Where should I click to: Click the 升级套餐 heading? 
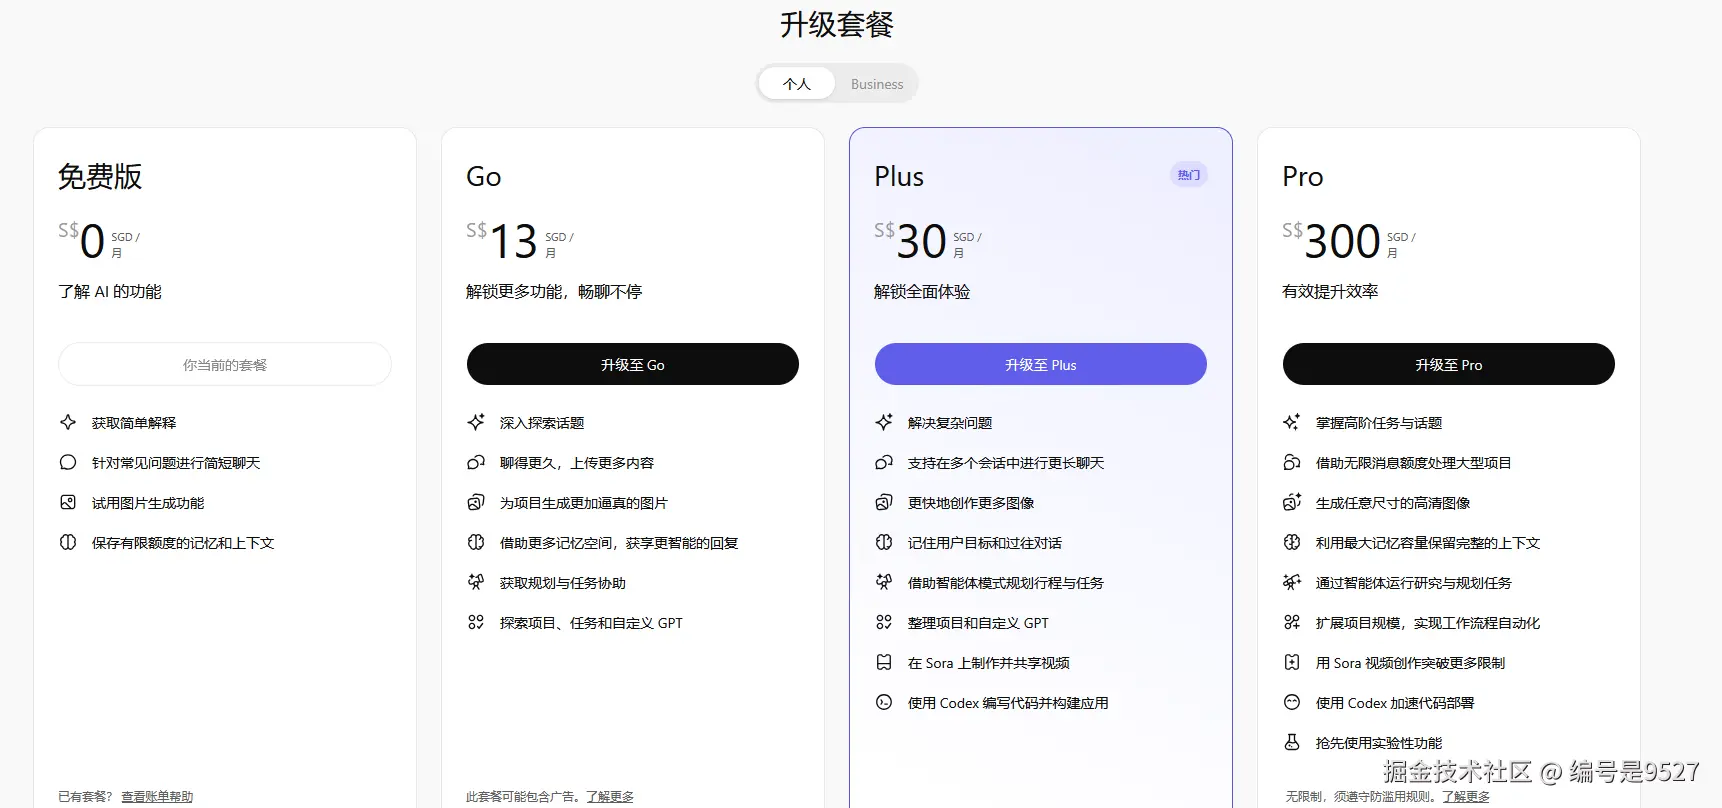[837, 24]
